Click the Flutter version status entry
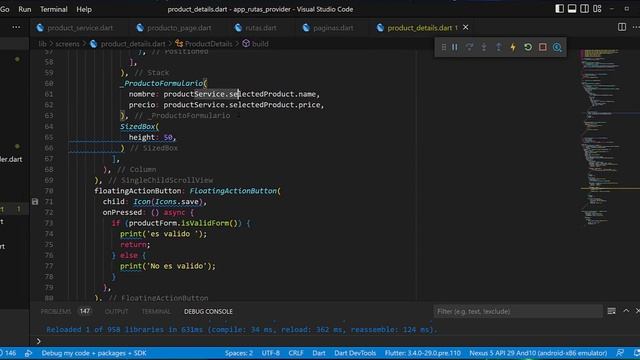 [x=422, y=353]
